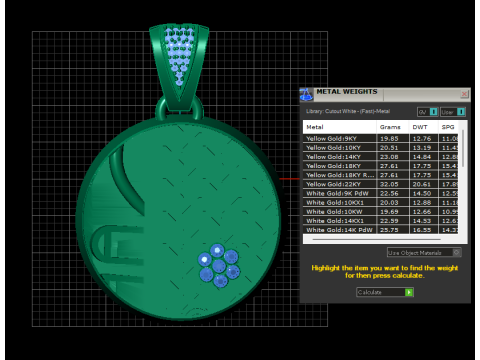Click the horizontal scrollbar under metals table
The image size is (480, 360).
(x=377, y=239)
